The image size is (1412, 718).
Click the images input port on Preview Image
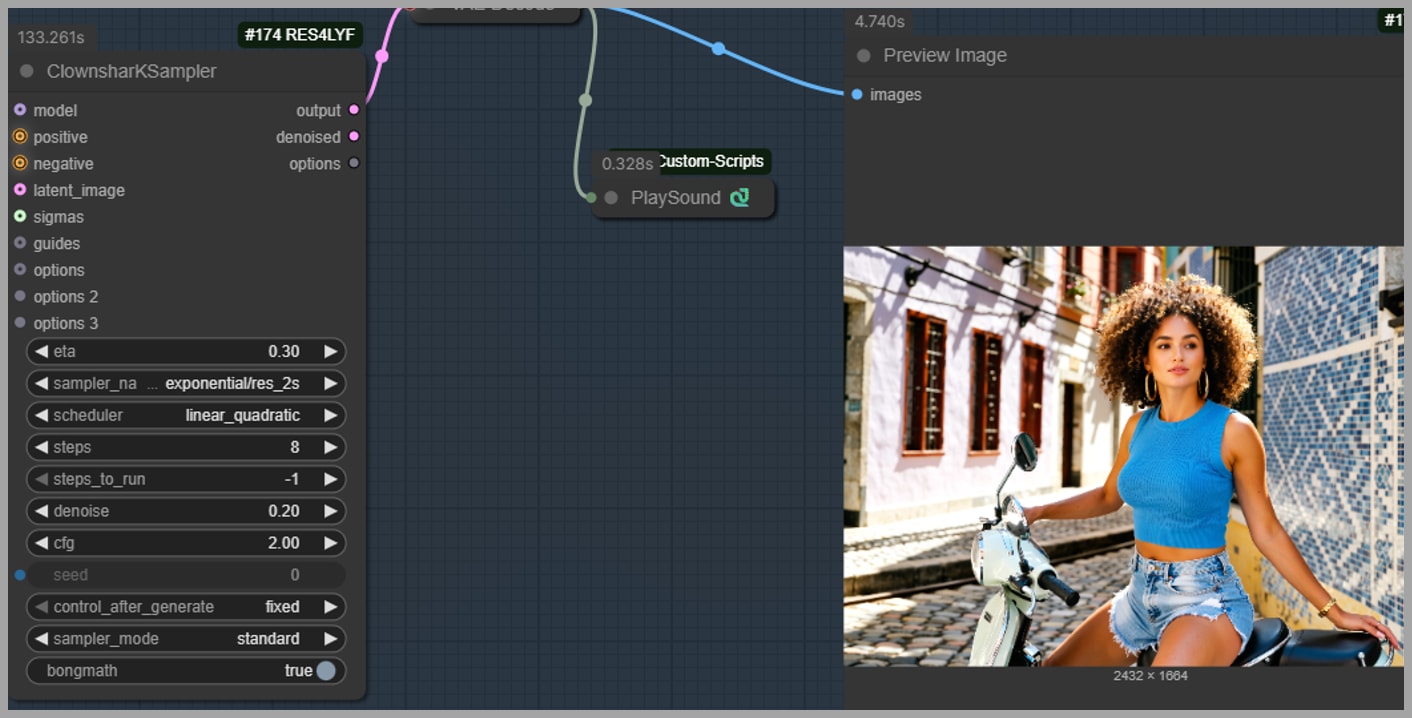click(x=857, y=95)
